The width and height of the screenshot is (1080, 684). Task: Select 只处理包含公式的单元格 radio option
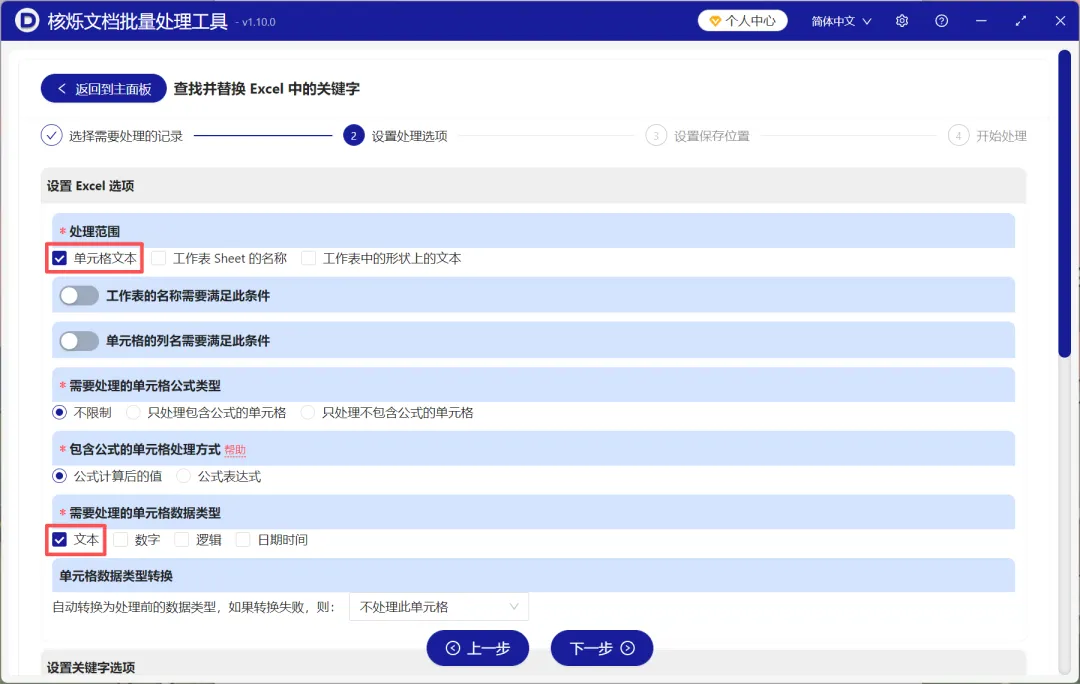click(x=133, y=413)
